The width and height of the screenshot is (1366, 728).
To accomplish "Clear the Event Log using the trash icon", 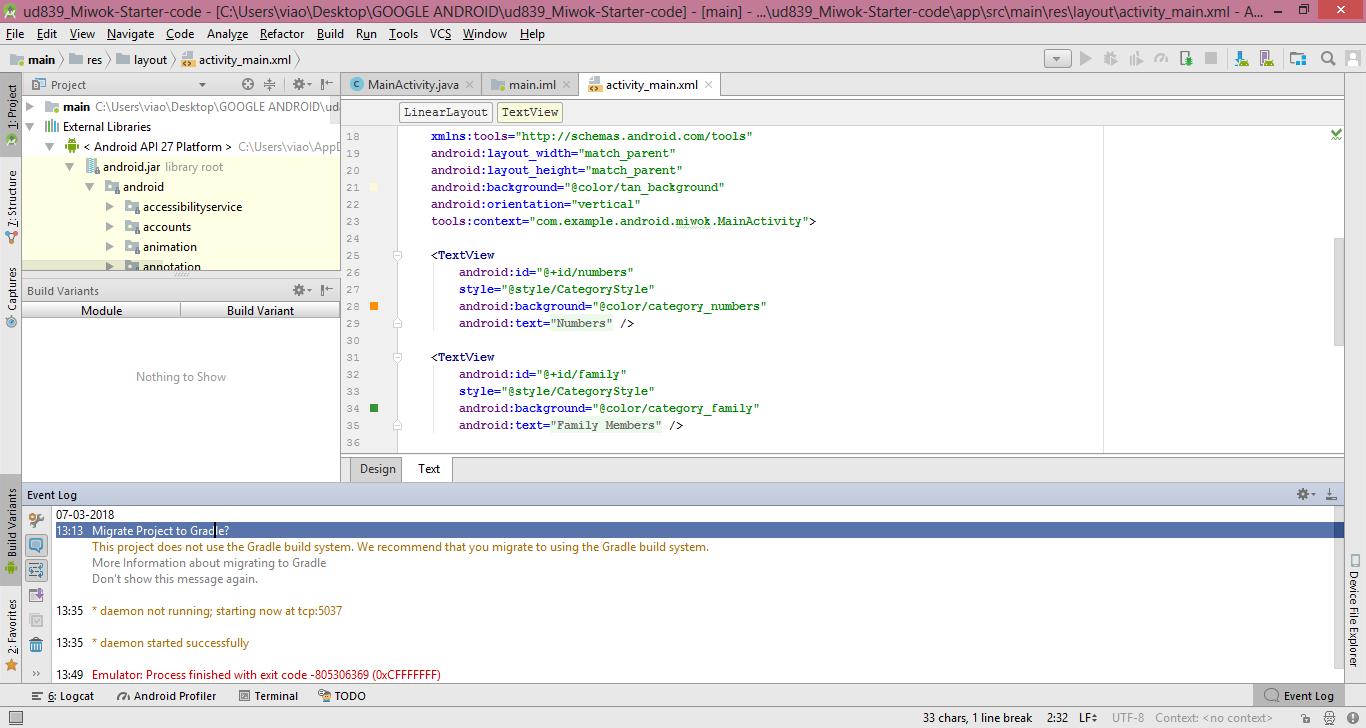I will click(x=37, y=644).
